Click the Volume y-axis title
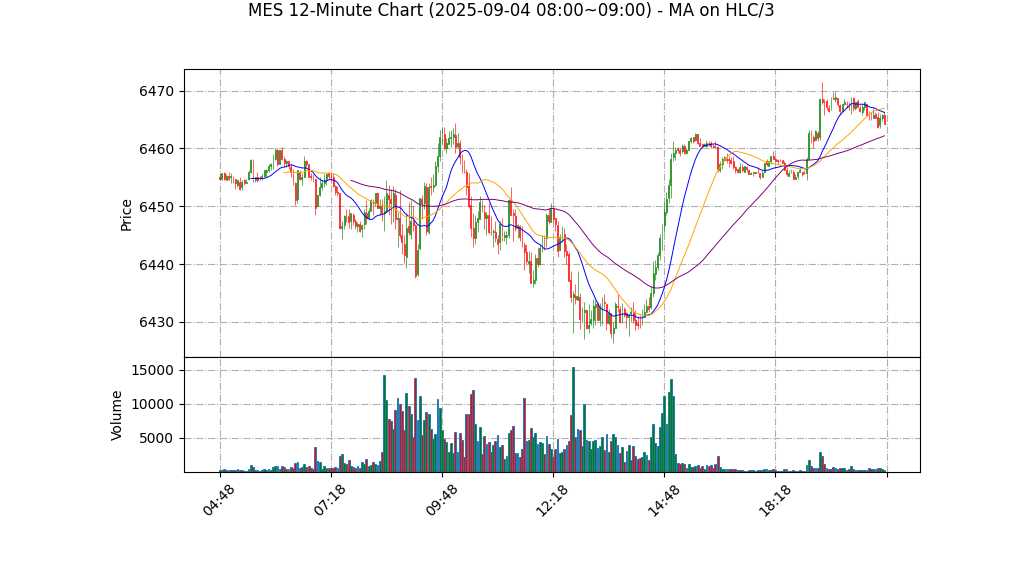The height and width of the screenshot is (575, 1022). [117, 415]
